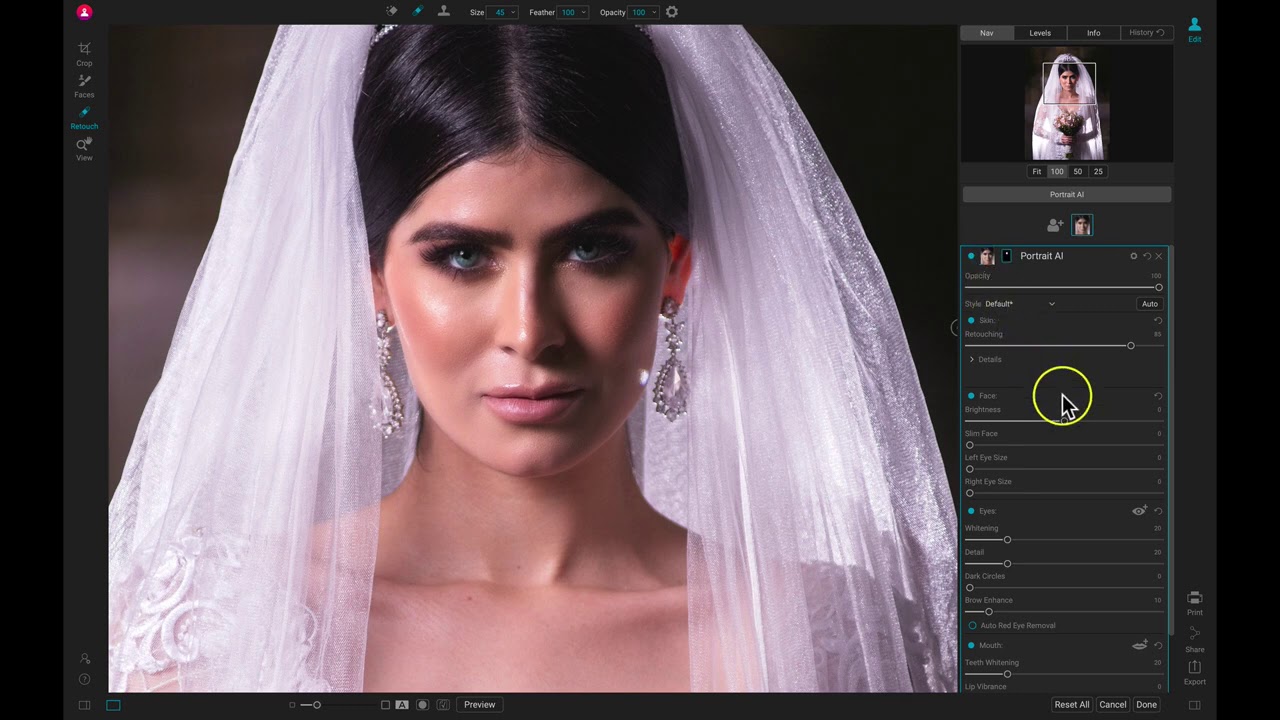The image size is (1280, 720).
Task: Open the Share icon
Action: 1194,638
